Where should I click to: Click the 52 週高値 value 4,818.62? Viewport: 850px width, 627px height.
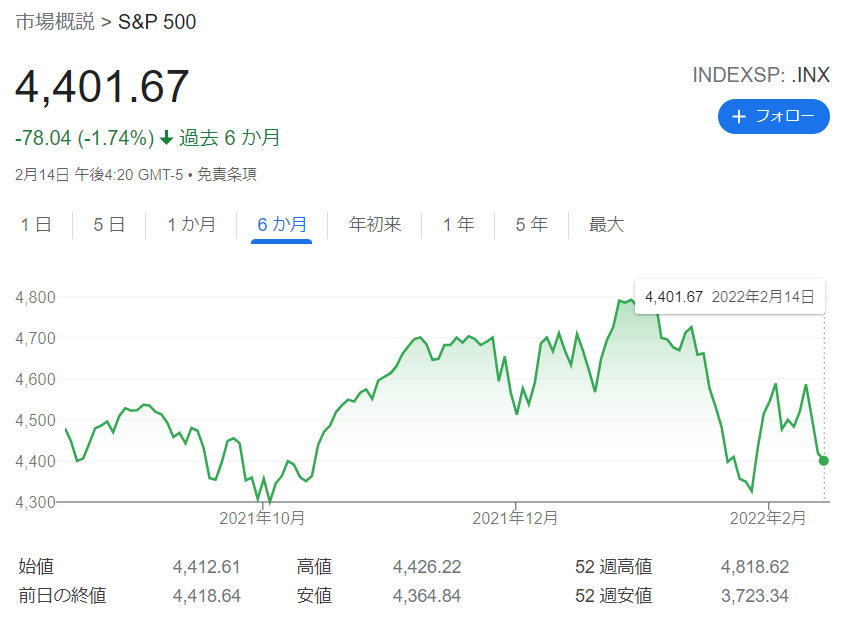[x=755, y=567]
